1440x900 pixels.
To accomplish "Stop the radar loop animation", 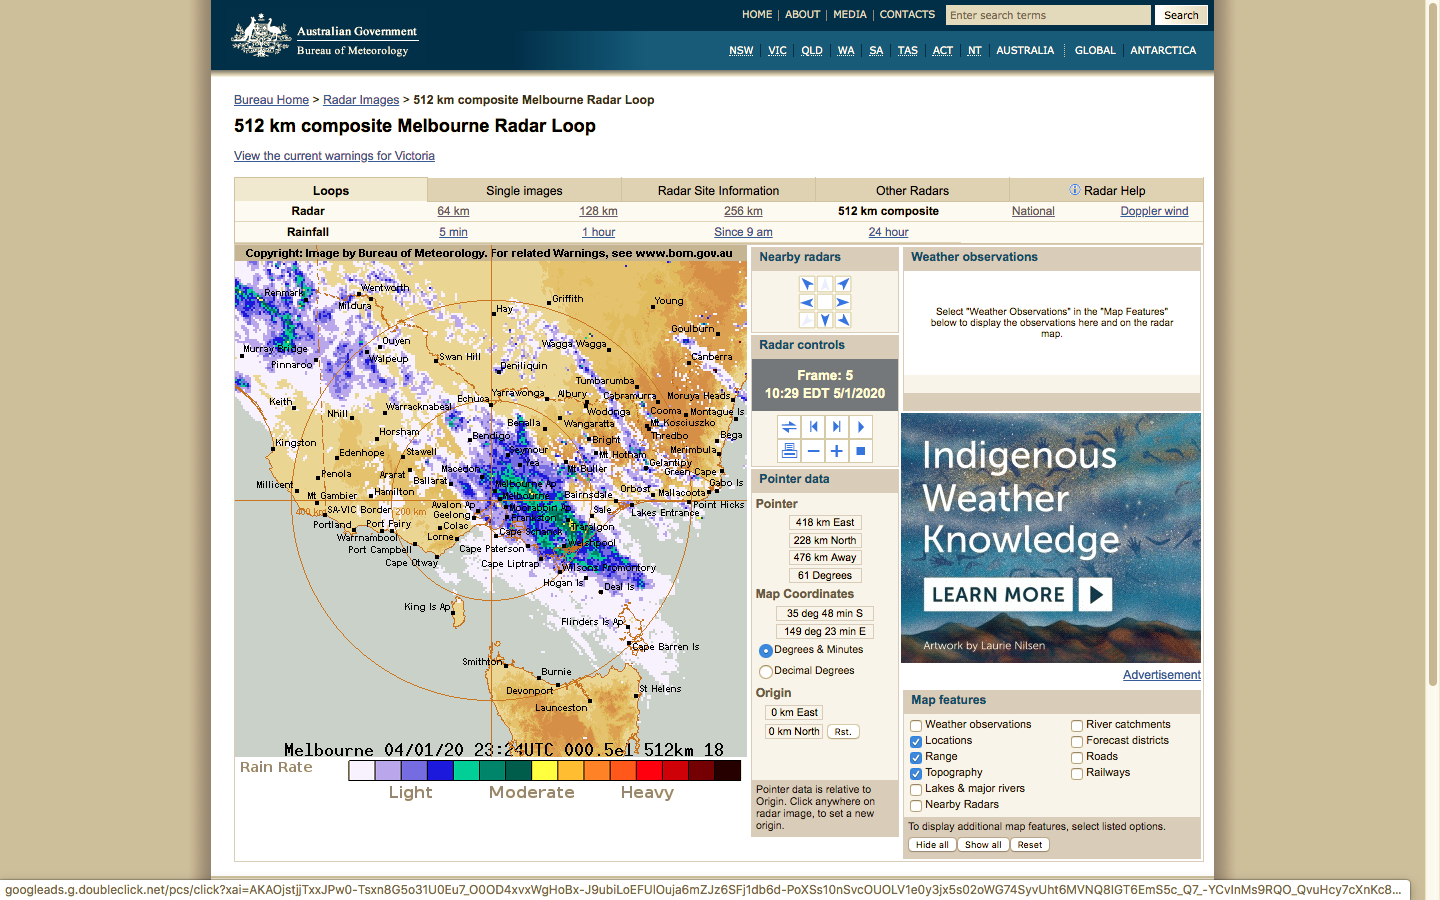I will pyautogui.click(x=861, y=451).
